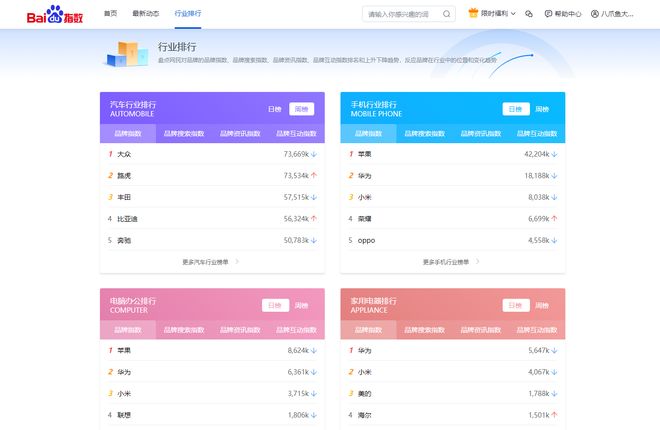Screen dimensions: 660x430
Task: Click the Baidu Index logo
Action: pyautogui.click(x=55, y=14)
